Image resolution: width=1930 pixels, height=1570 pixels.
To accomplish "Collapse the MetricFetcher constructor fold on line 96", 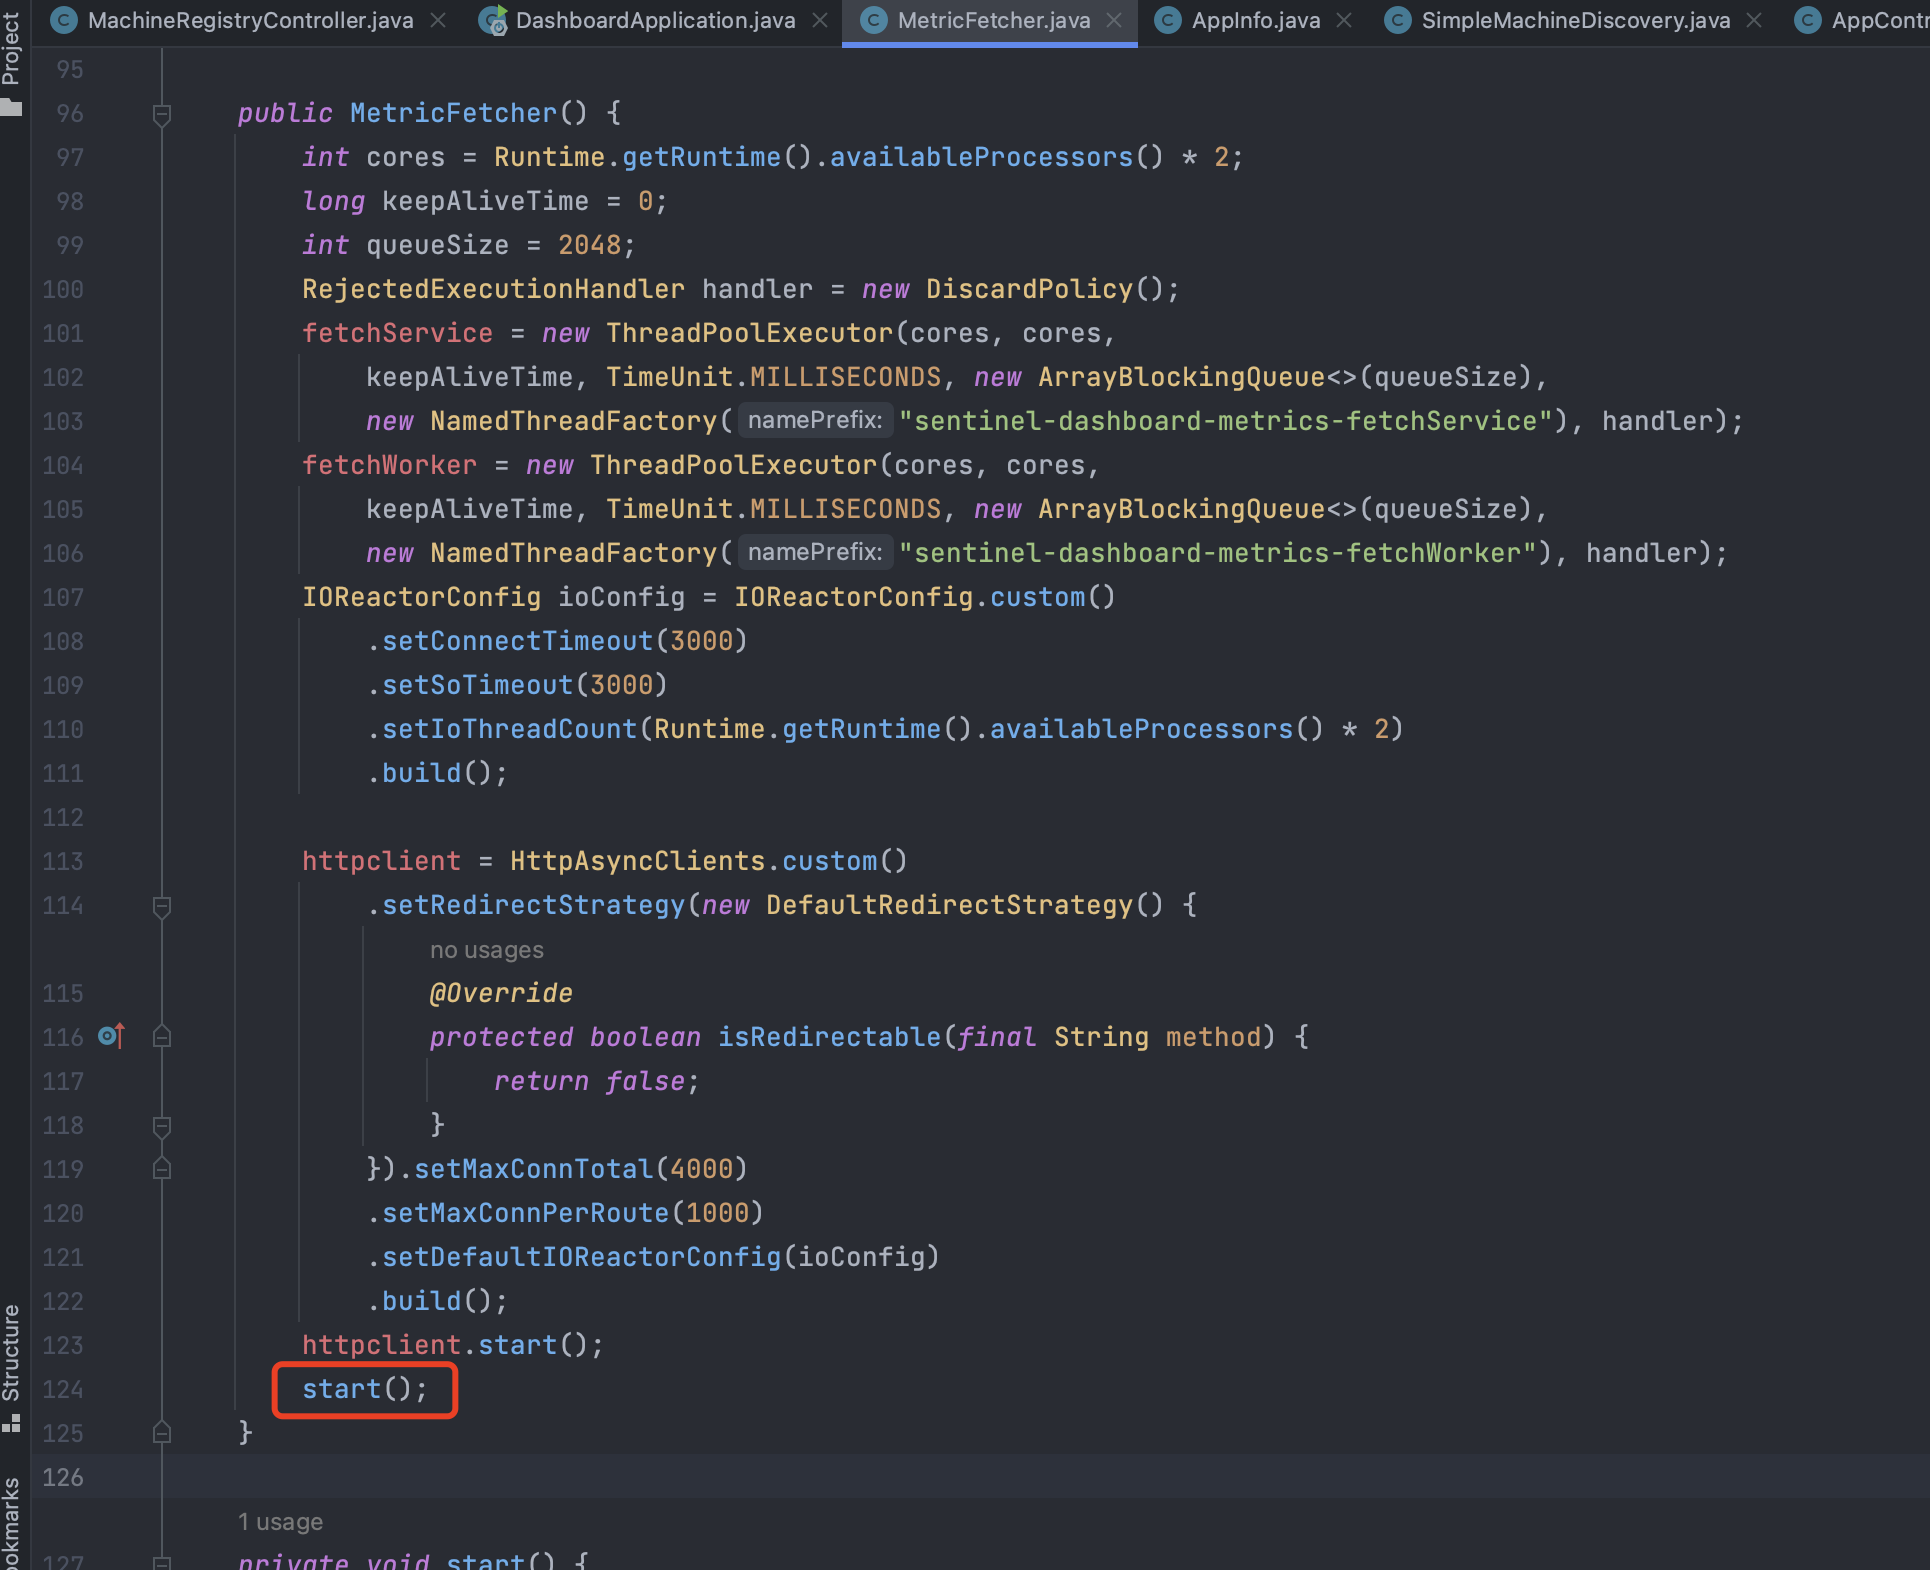I will (162, 114).
